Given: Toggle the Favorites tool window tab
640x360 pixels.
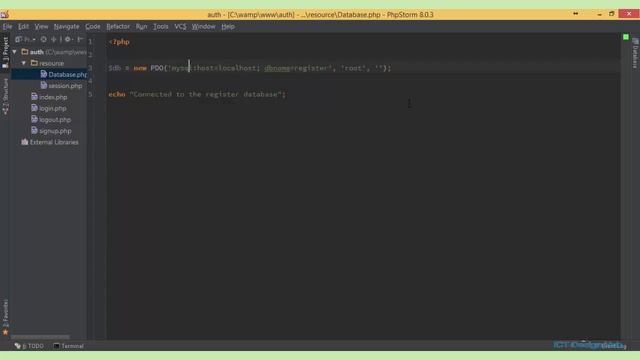Looking at the screenshot, I should click(x=5, y=317).
